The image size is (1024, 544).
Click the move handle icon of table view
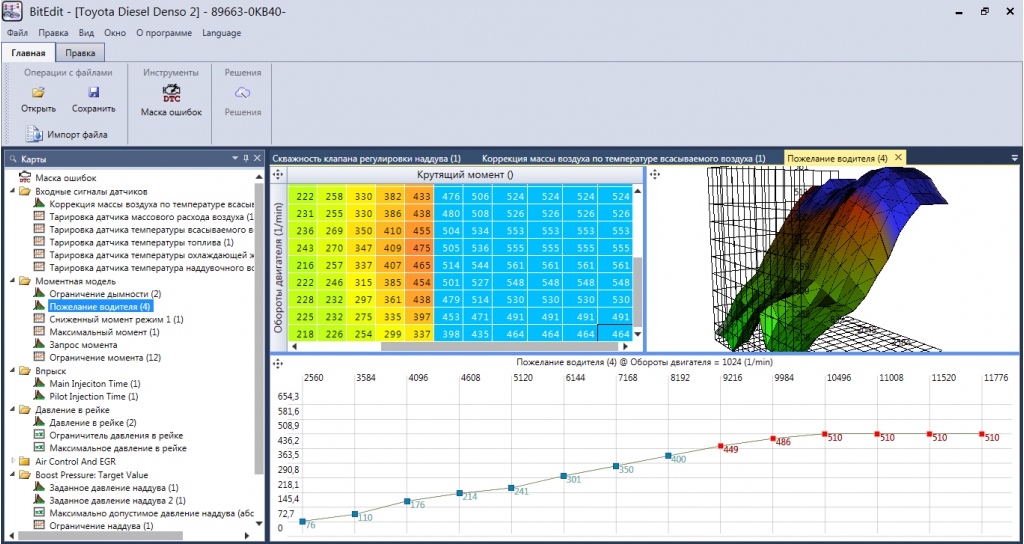278,174
